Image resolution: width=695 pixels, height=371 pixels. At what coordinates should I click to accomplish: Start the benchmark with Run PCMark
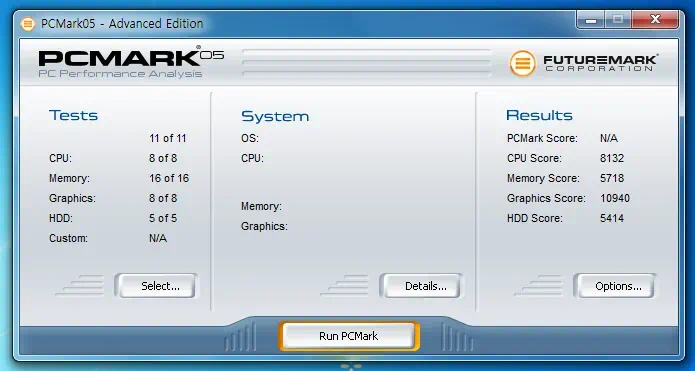click(348, 336)
